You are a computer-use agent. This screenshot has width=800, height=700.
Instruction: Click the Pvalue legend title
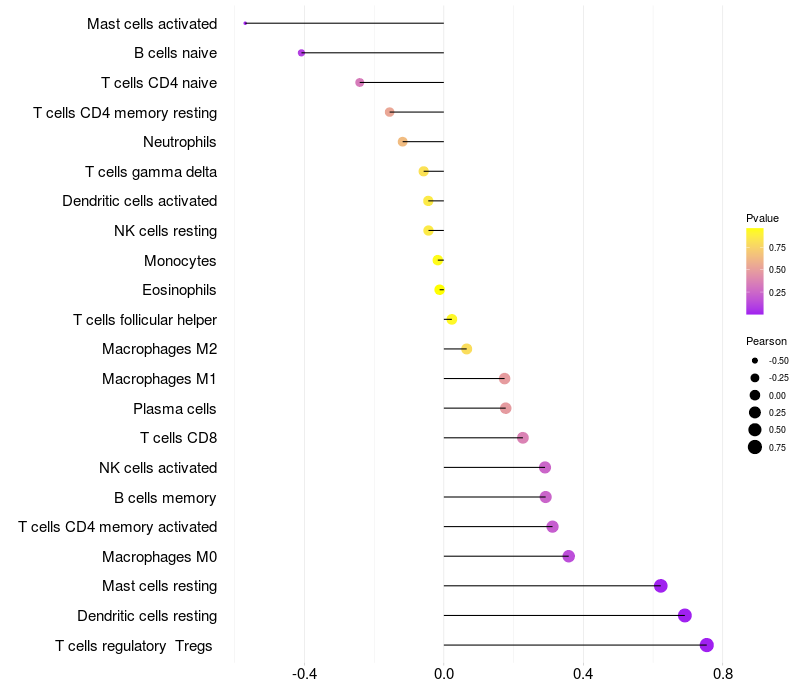[x=762, y=218]
